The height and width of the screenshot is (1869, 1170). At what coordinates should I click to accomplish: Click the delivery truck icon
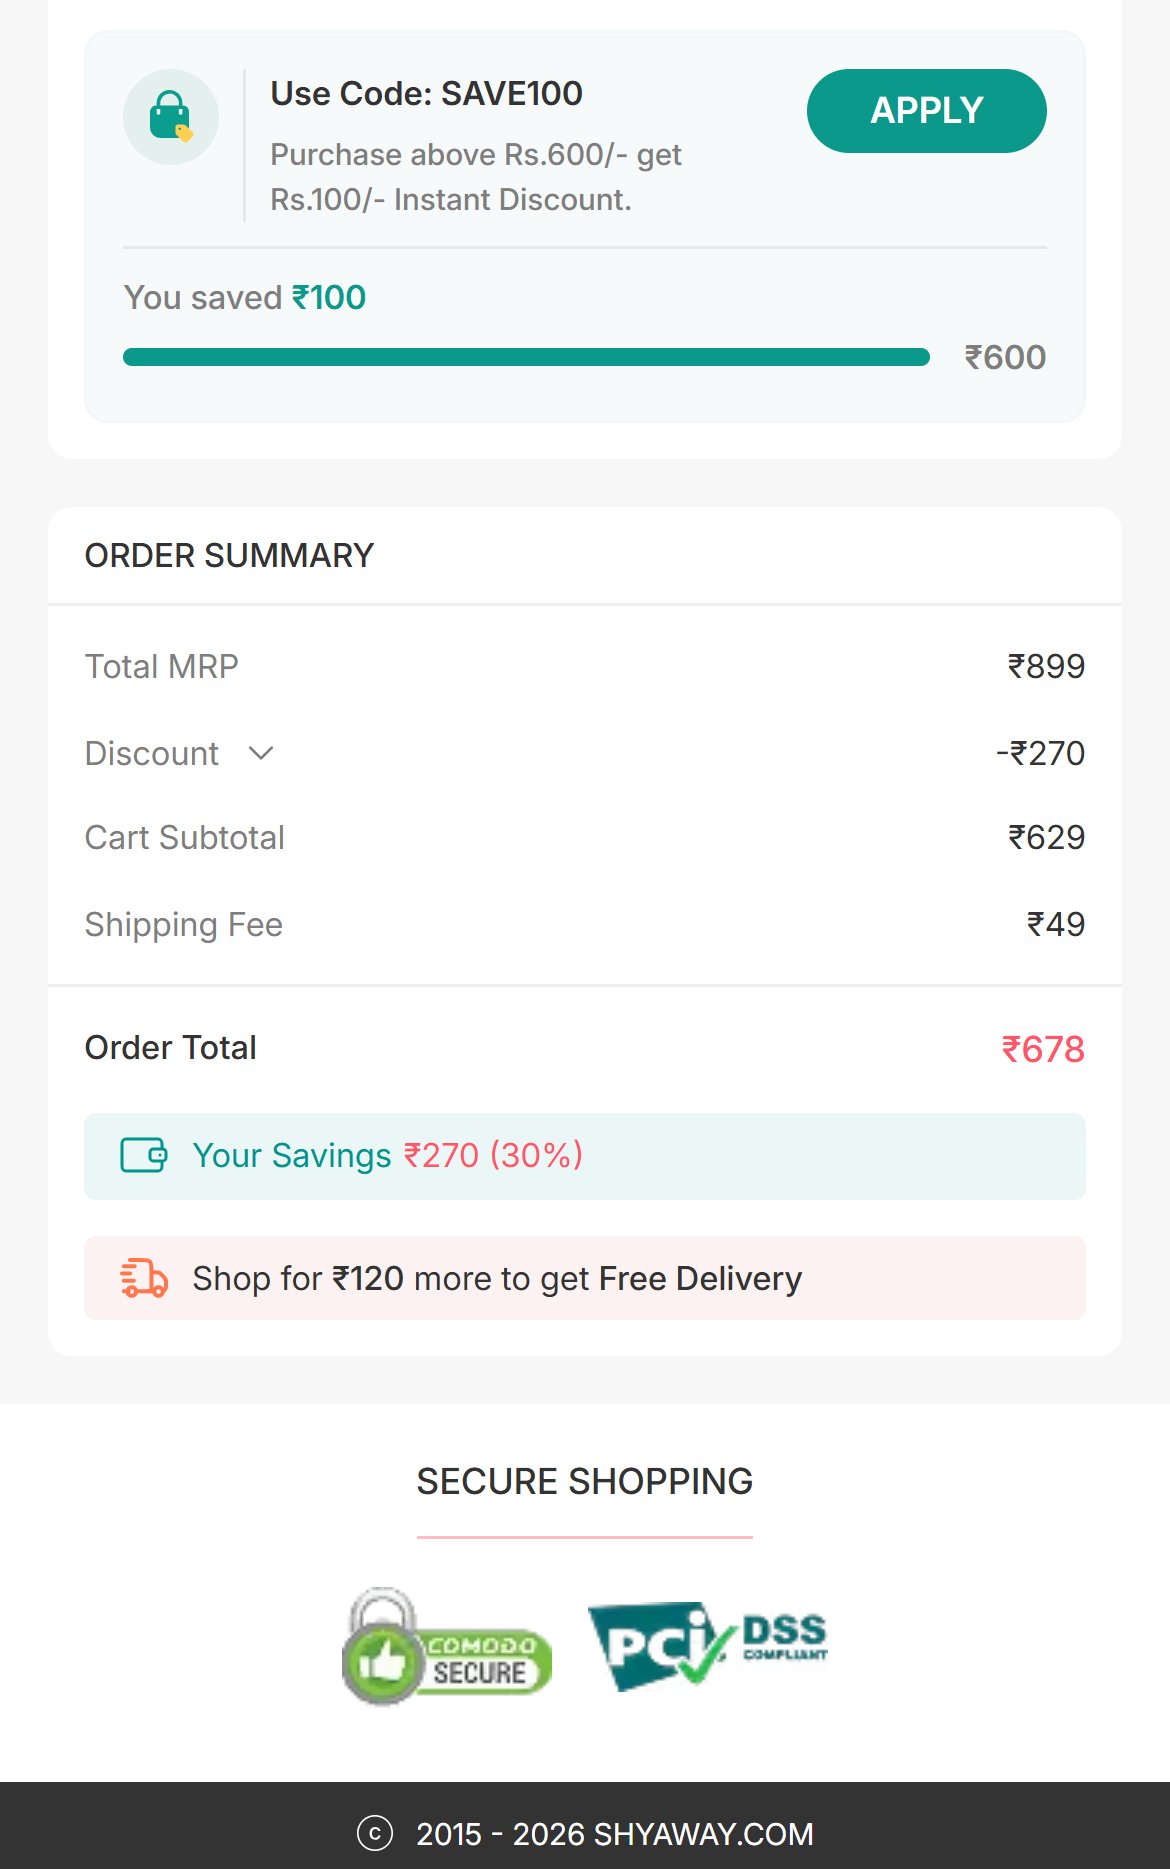pos(144,1278)
